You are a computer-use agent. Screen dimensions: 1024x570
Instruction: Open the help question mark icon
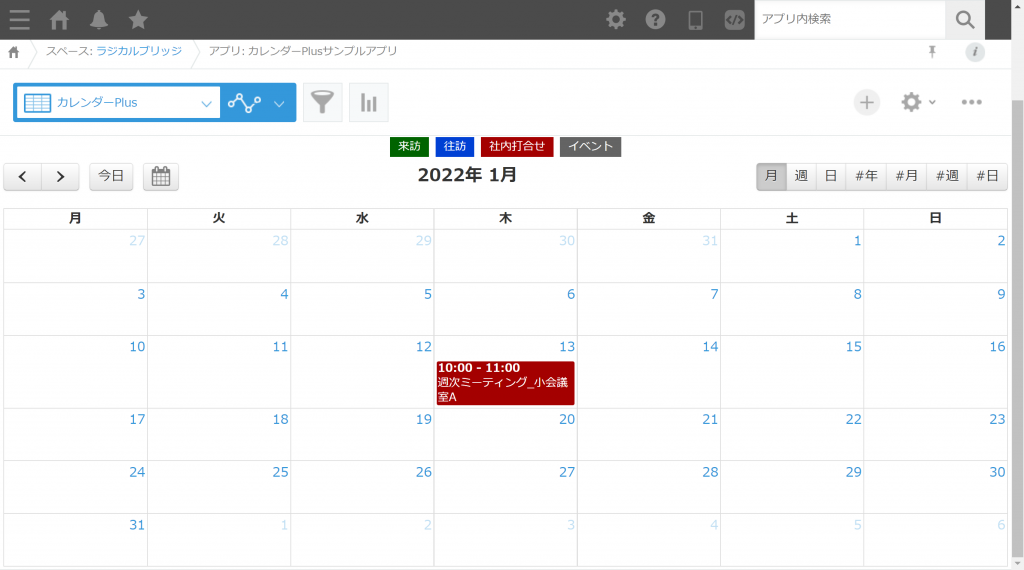[655, 20]
